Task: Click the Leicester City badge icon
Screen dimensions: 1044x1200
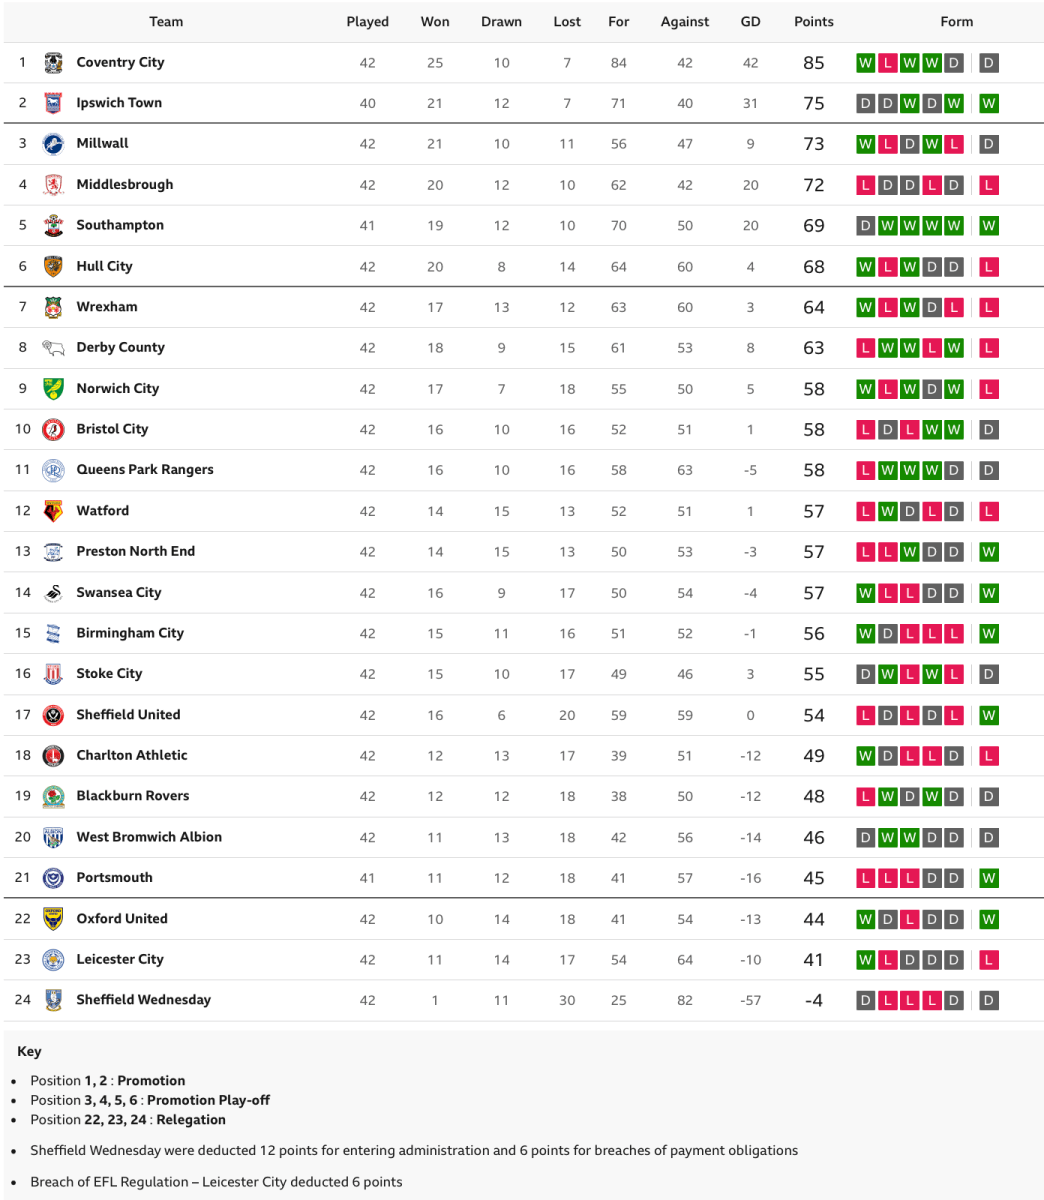Action: 53,960
